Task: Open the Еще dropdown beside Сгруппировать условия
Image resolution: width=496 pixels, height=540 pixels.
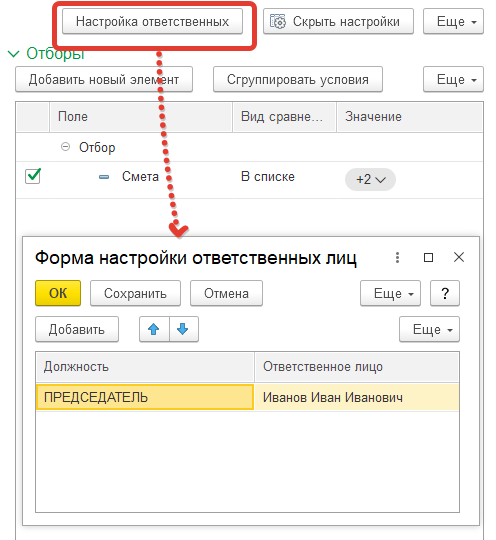Action: click(x=453, y=80)
